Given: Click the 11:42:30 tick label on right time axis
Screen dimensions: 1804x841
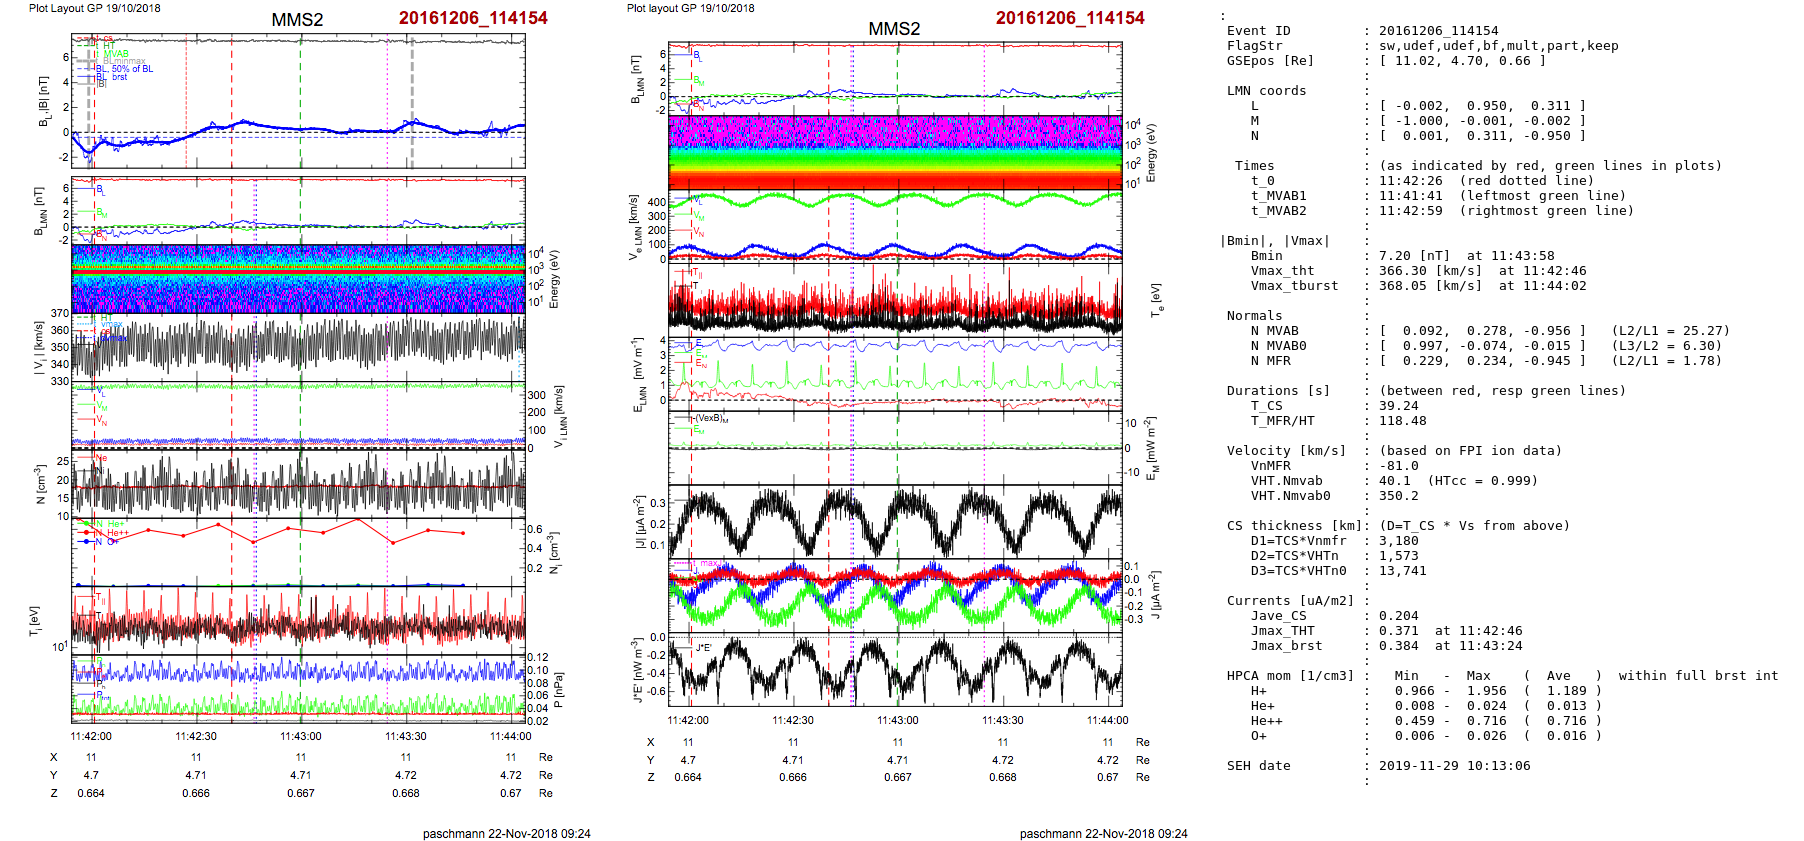Looking at the screenshot, I should [x=792, y=720].
